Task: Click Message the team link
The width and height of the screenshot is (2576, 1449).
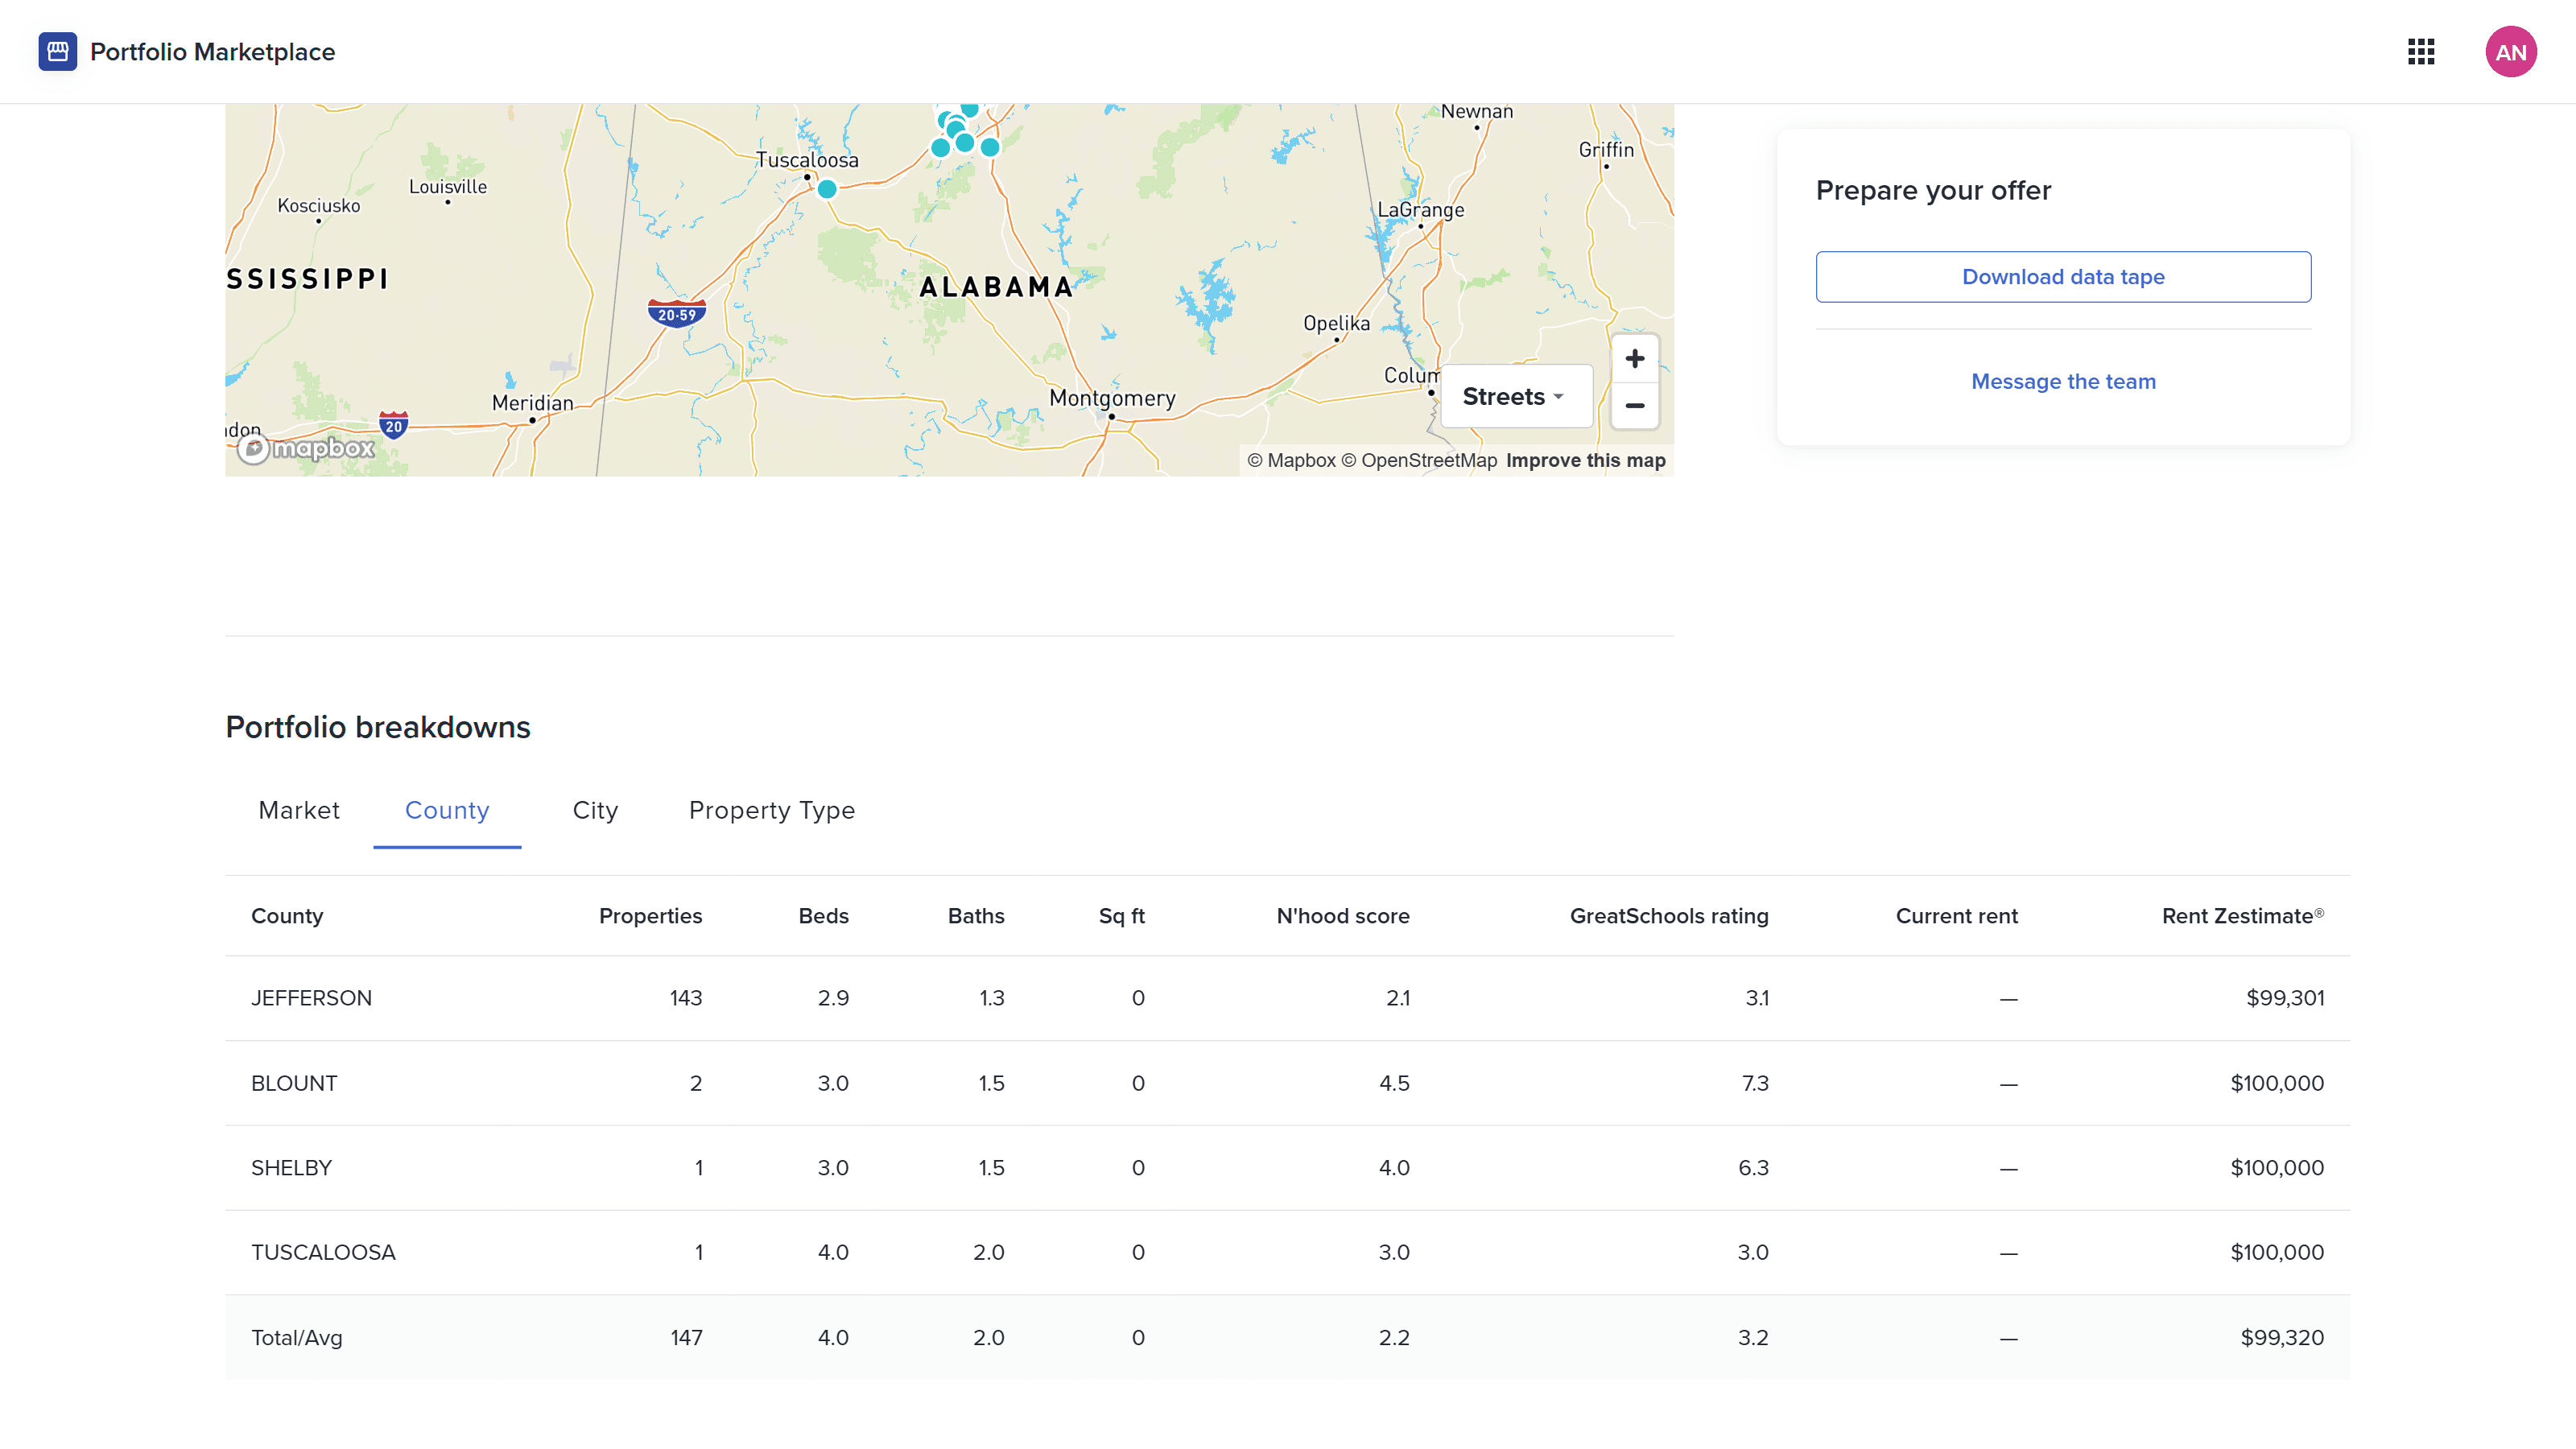Action: click(2062, 381)
